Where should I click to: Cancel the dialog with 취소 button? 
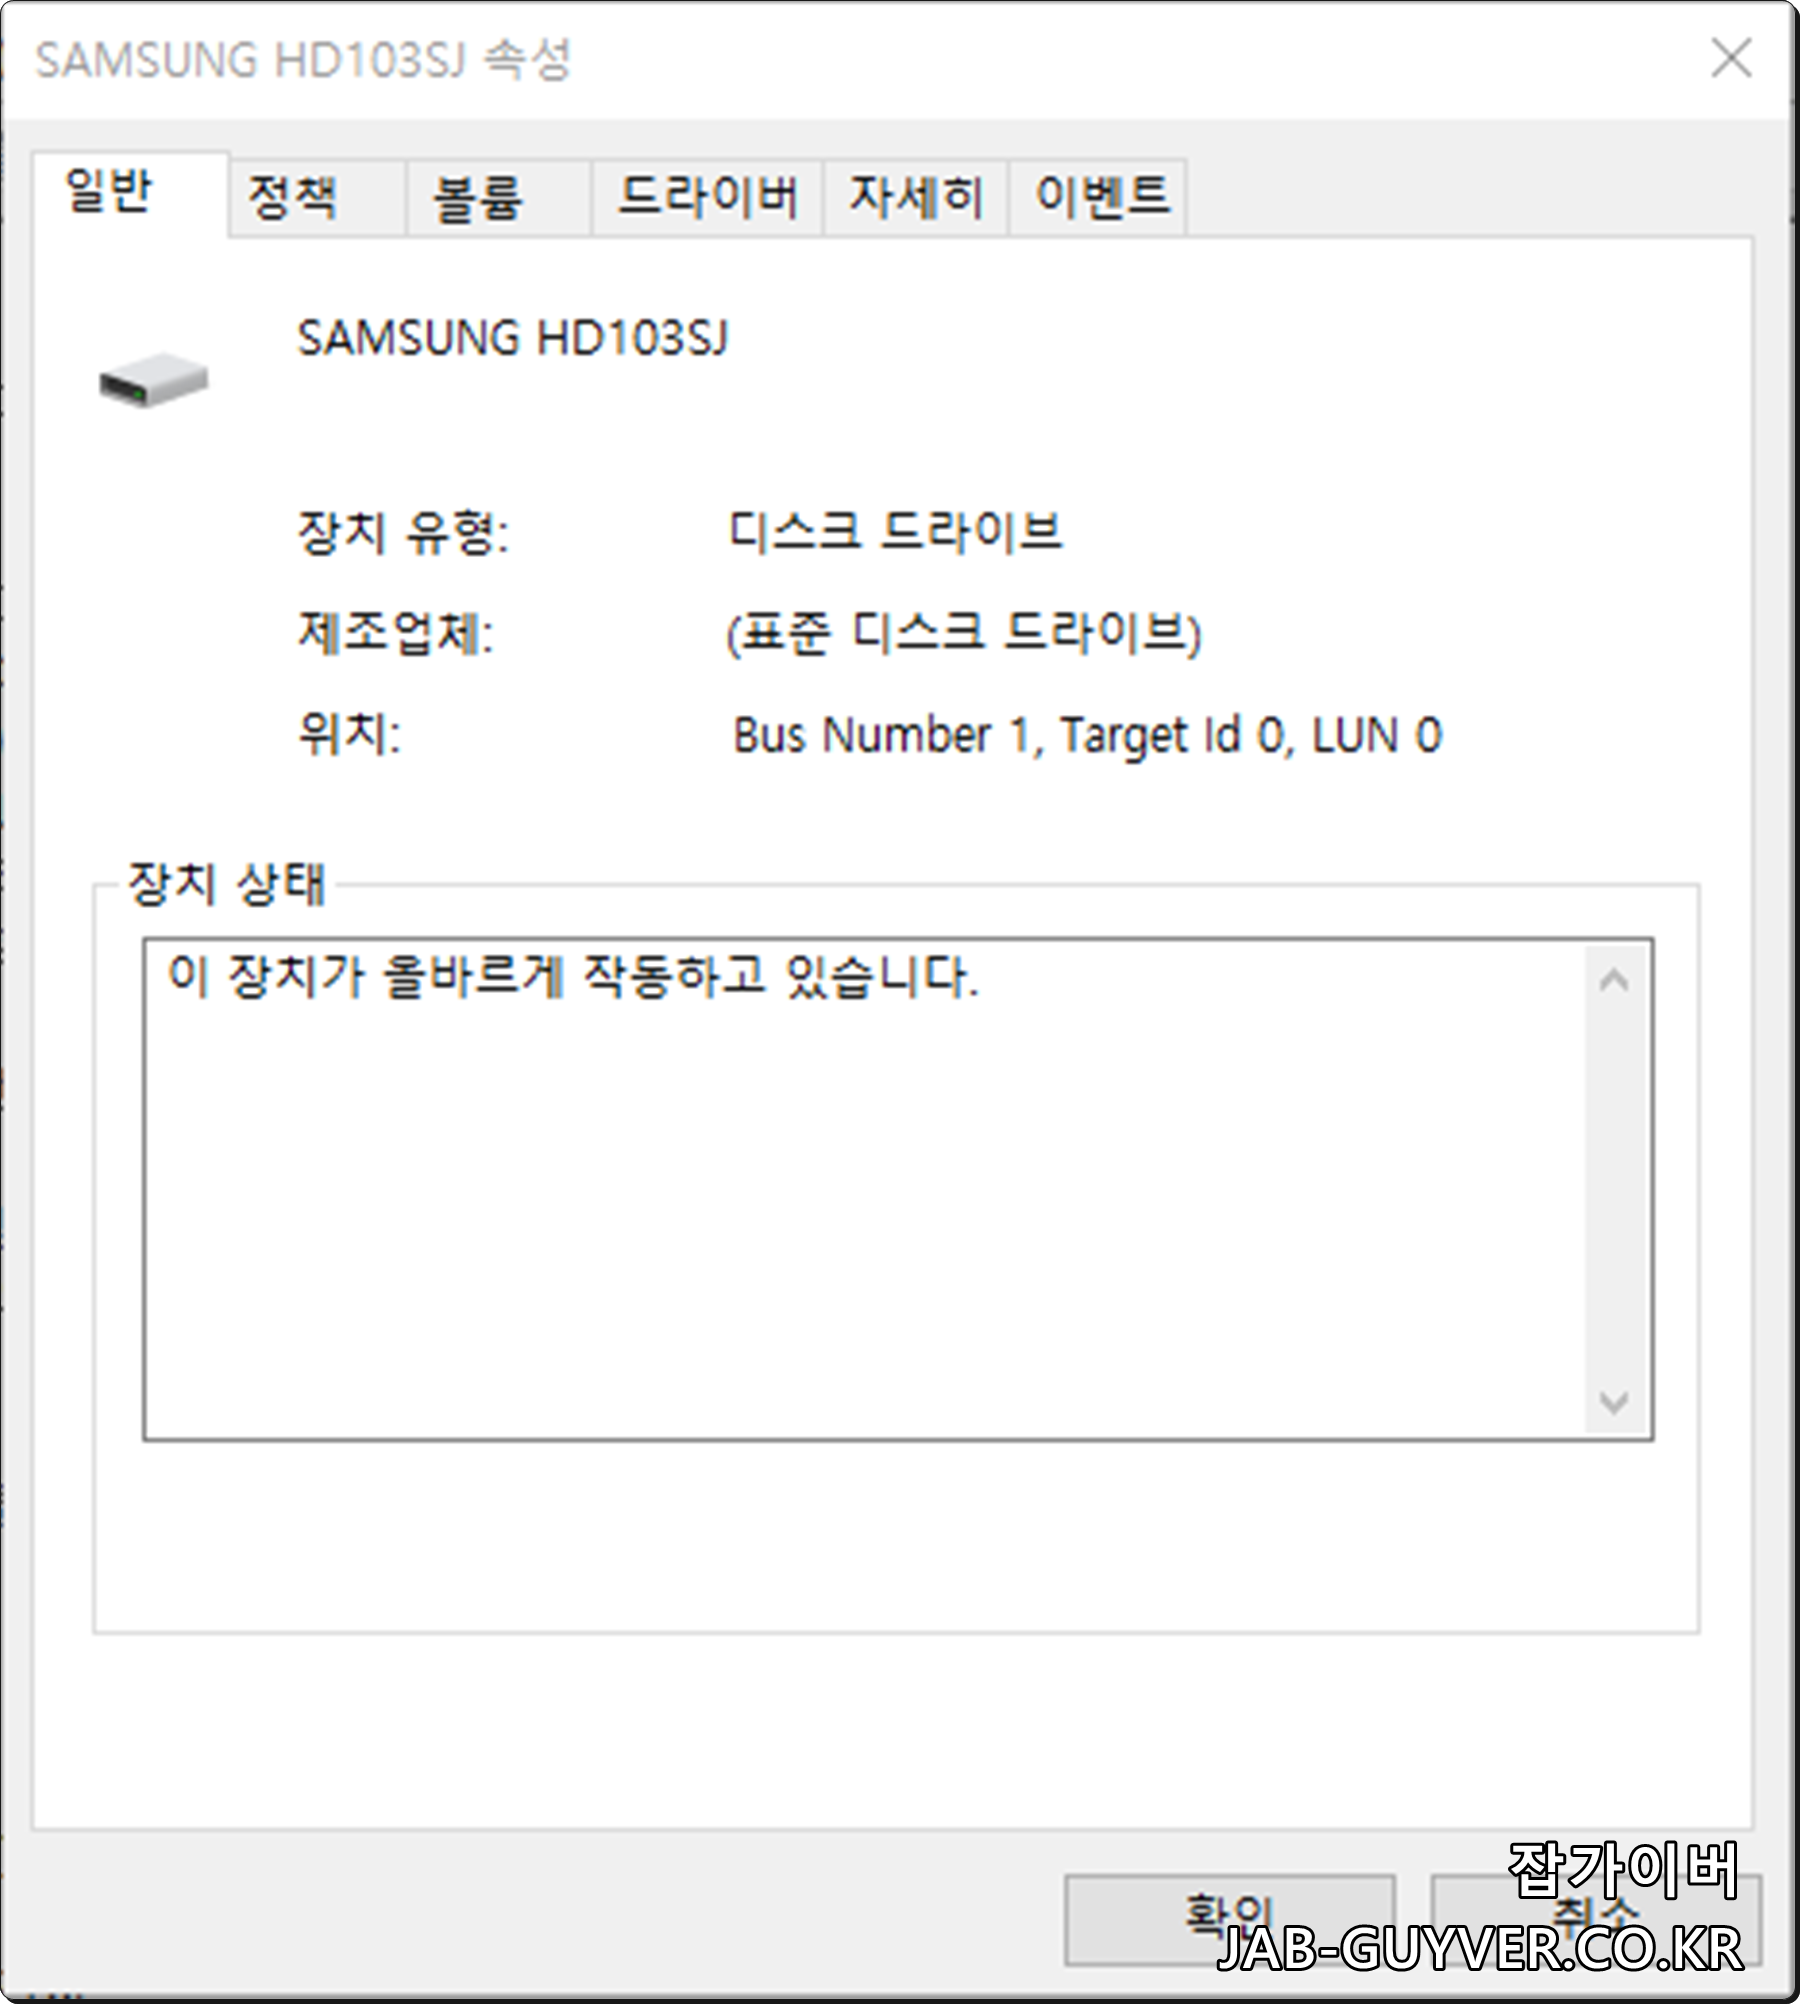click(1596, 1919)
